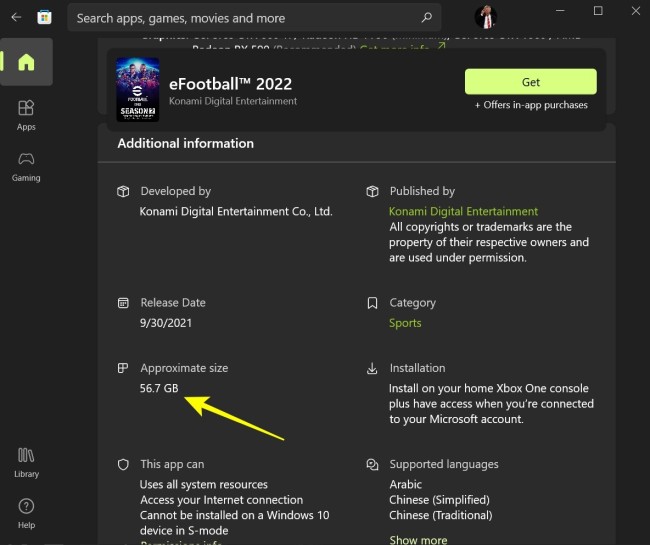Click the Arabic language entry
Screen dimensions: 650x545
point(405,484)
